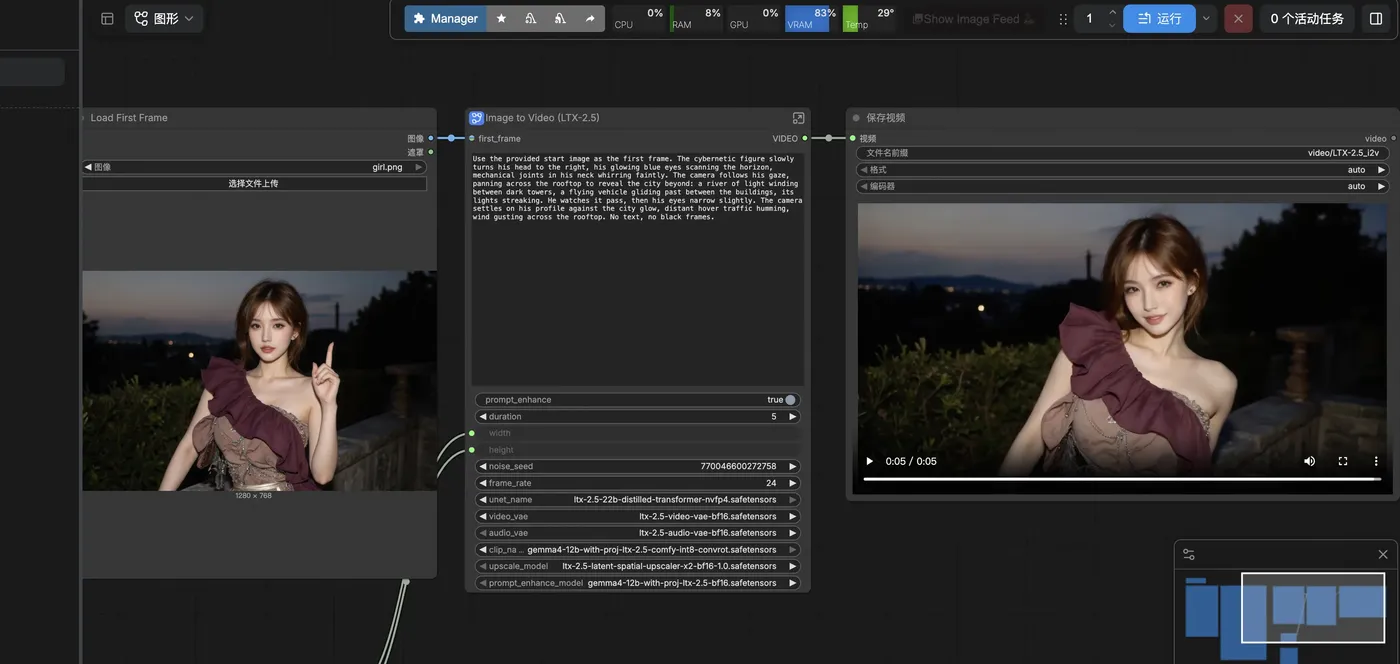This screenshot has width=1400, height=664.
Task: Decrease frame_rate with left arrow
Action: [x=483, y=483]
